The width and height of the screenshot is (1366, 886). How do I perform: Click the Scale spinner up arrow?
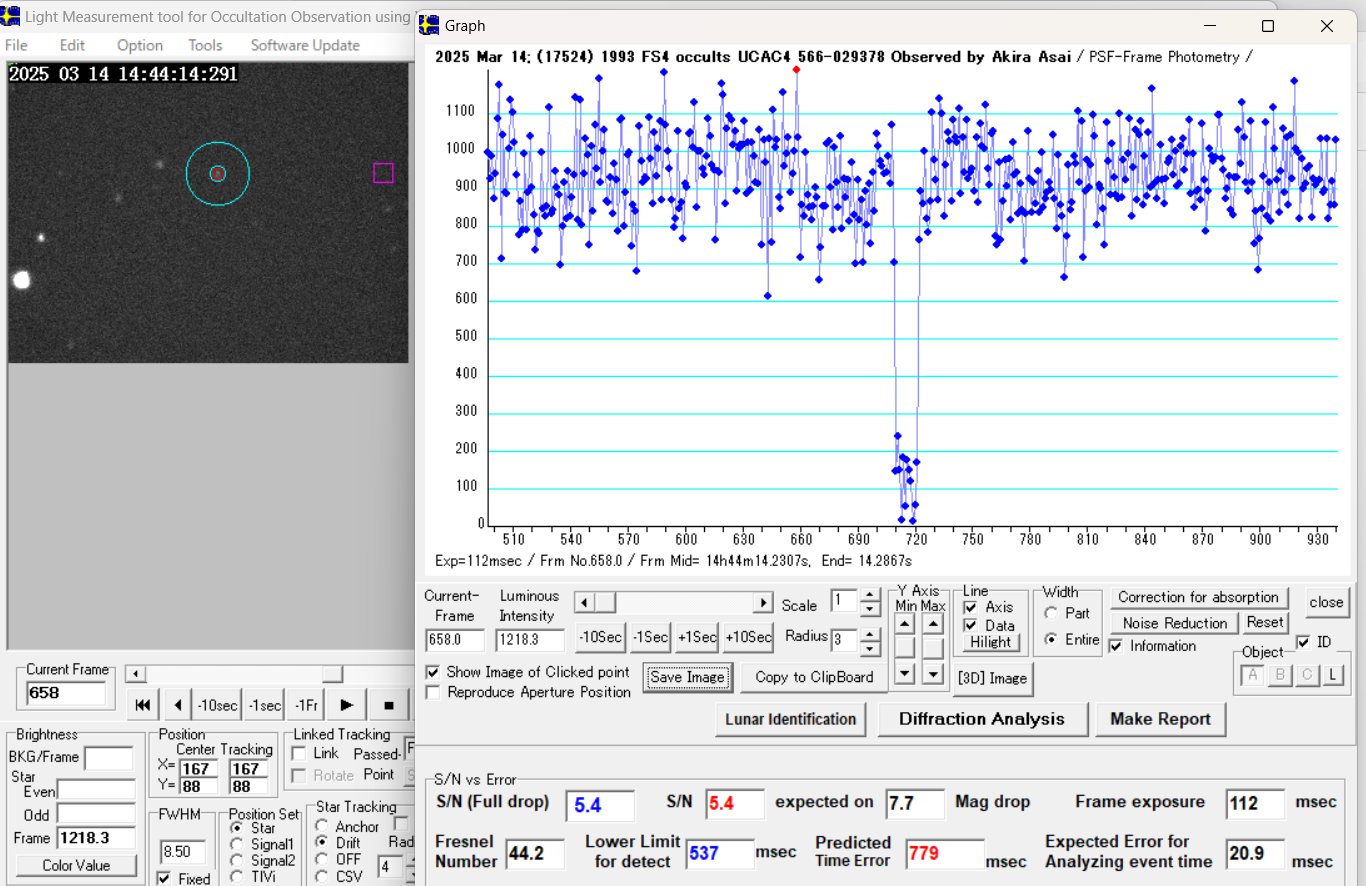point(869,596)
